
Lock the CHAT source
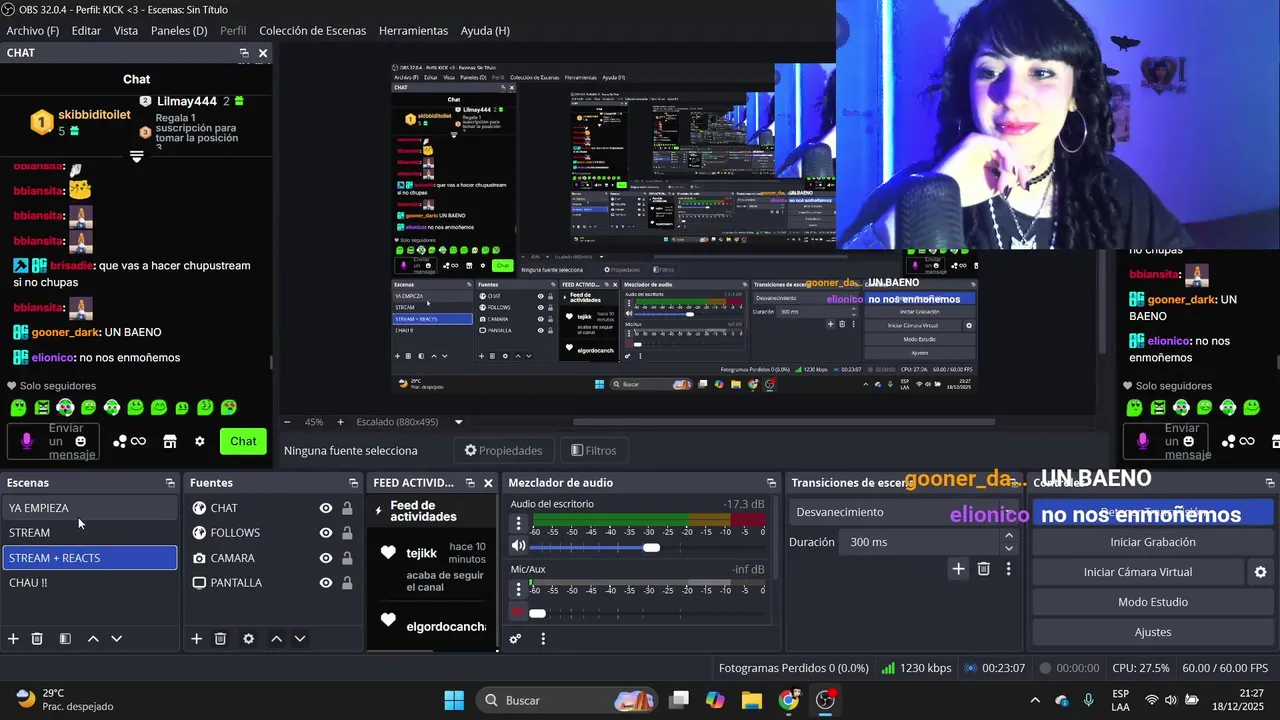[347, 508]
